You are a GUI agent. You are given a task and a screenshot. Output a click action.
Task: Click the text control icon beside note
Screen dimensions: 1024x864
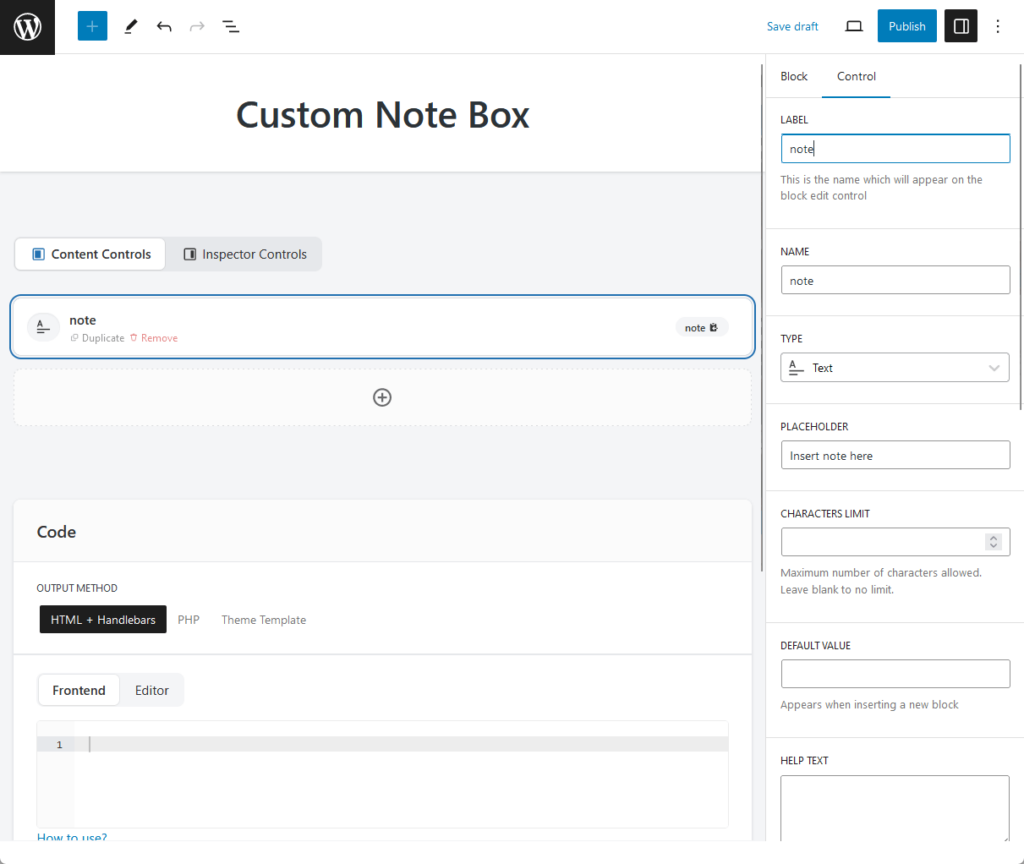(x=43, y=327)
